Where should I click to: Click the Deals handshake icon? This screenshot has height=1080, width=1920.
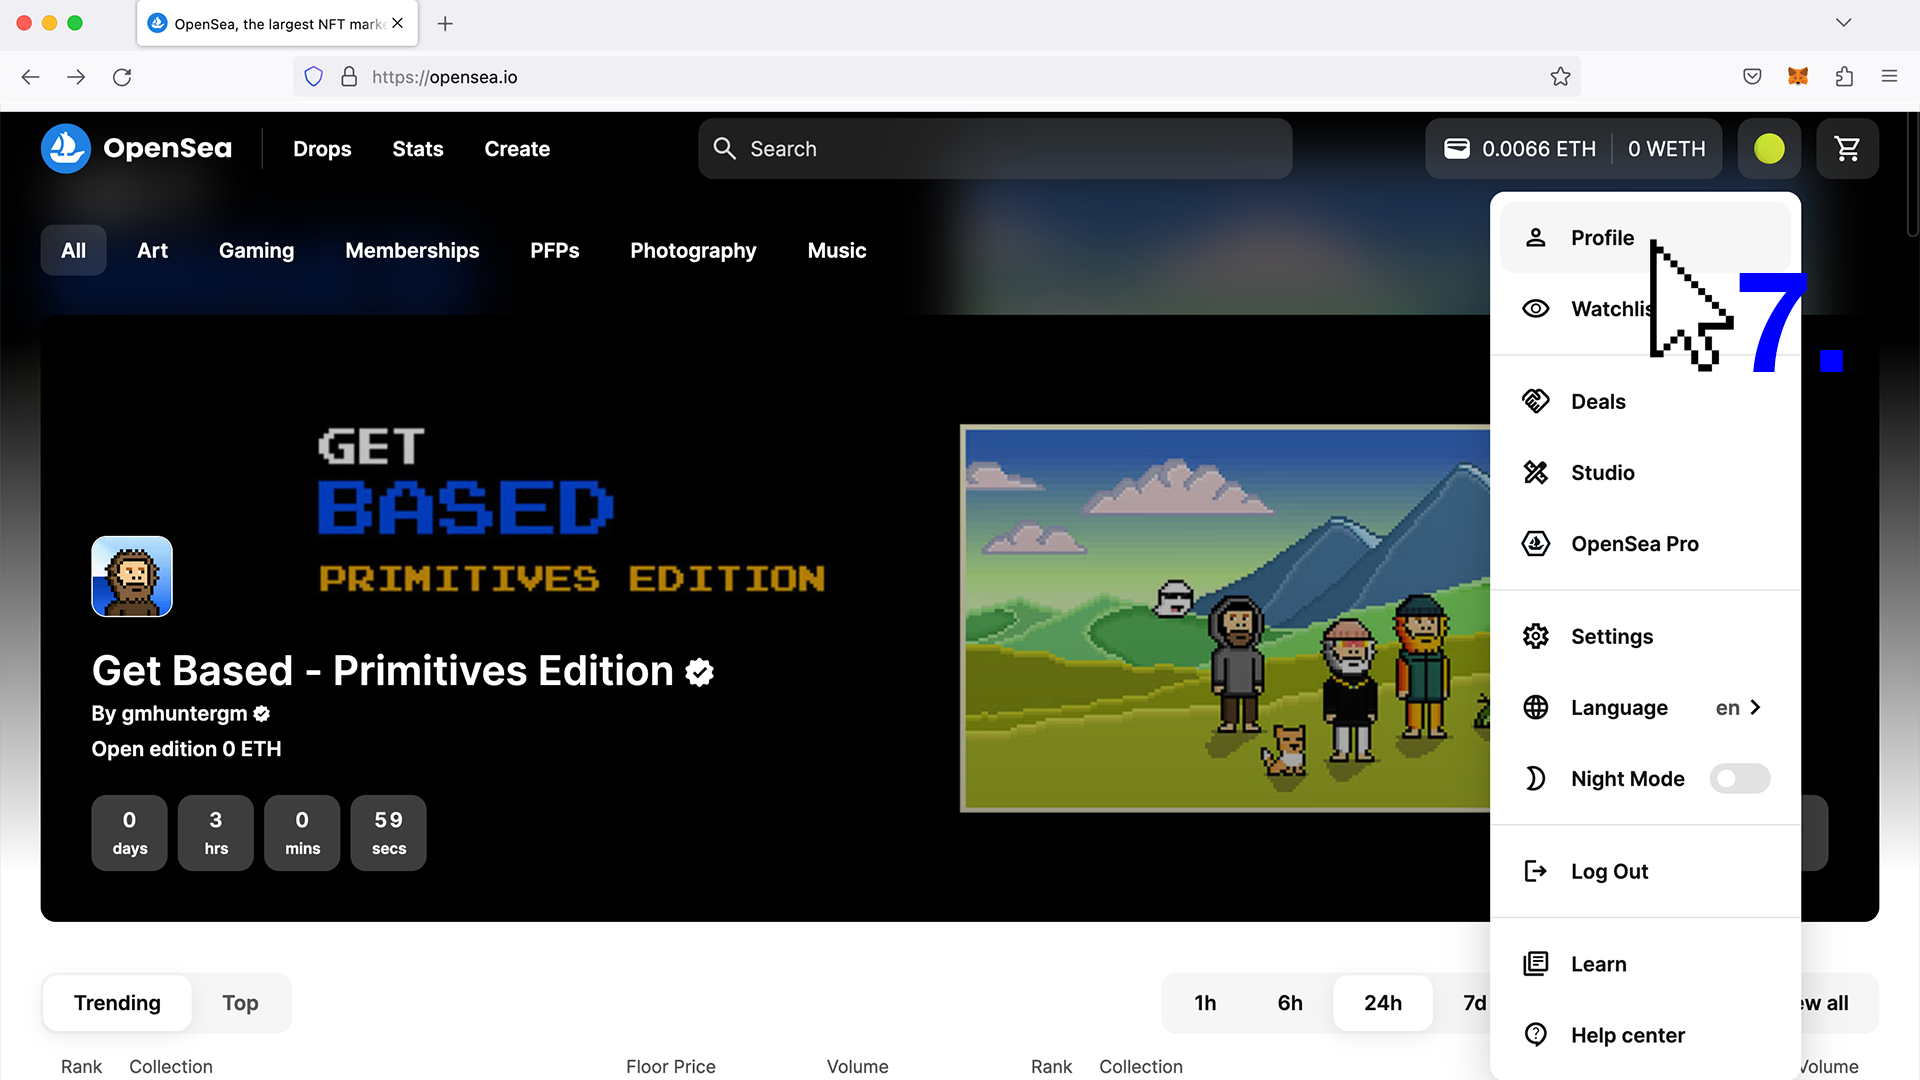(x=1536, y=402)
